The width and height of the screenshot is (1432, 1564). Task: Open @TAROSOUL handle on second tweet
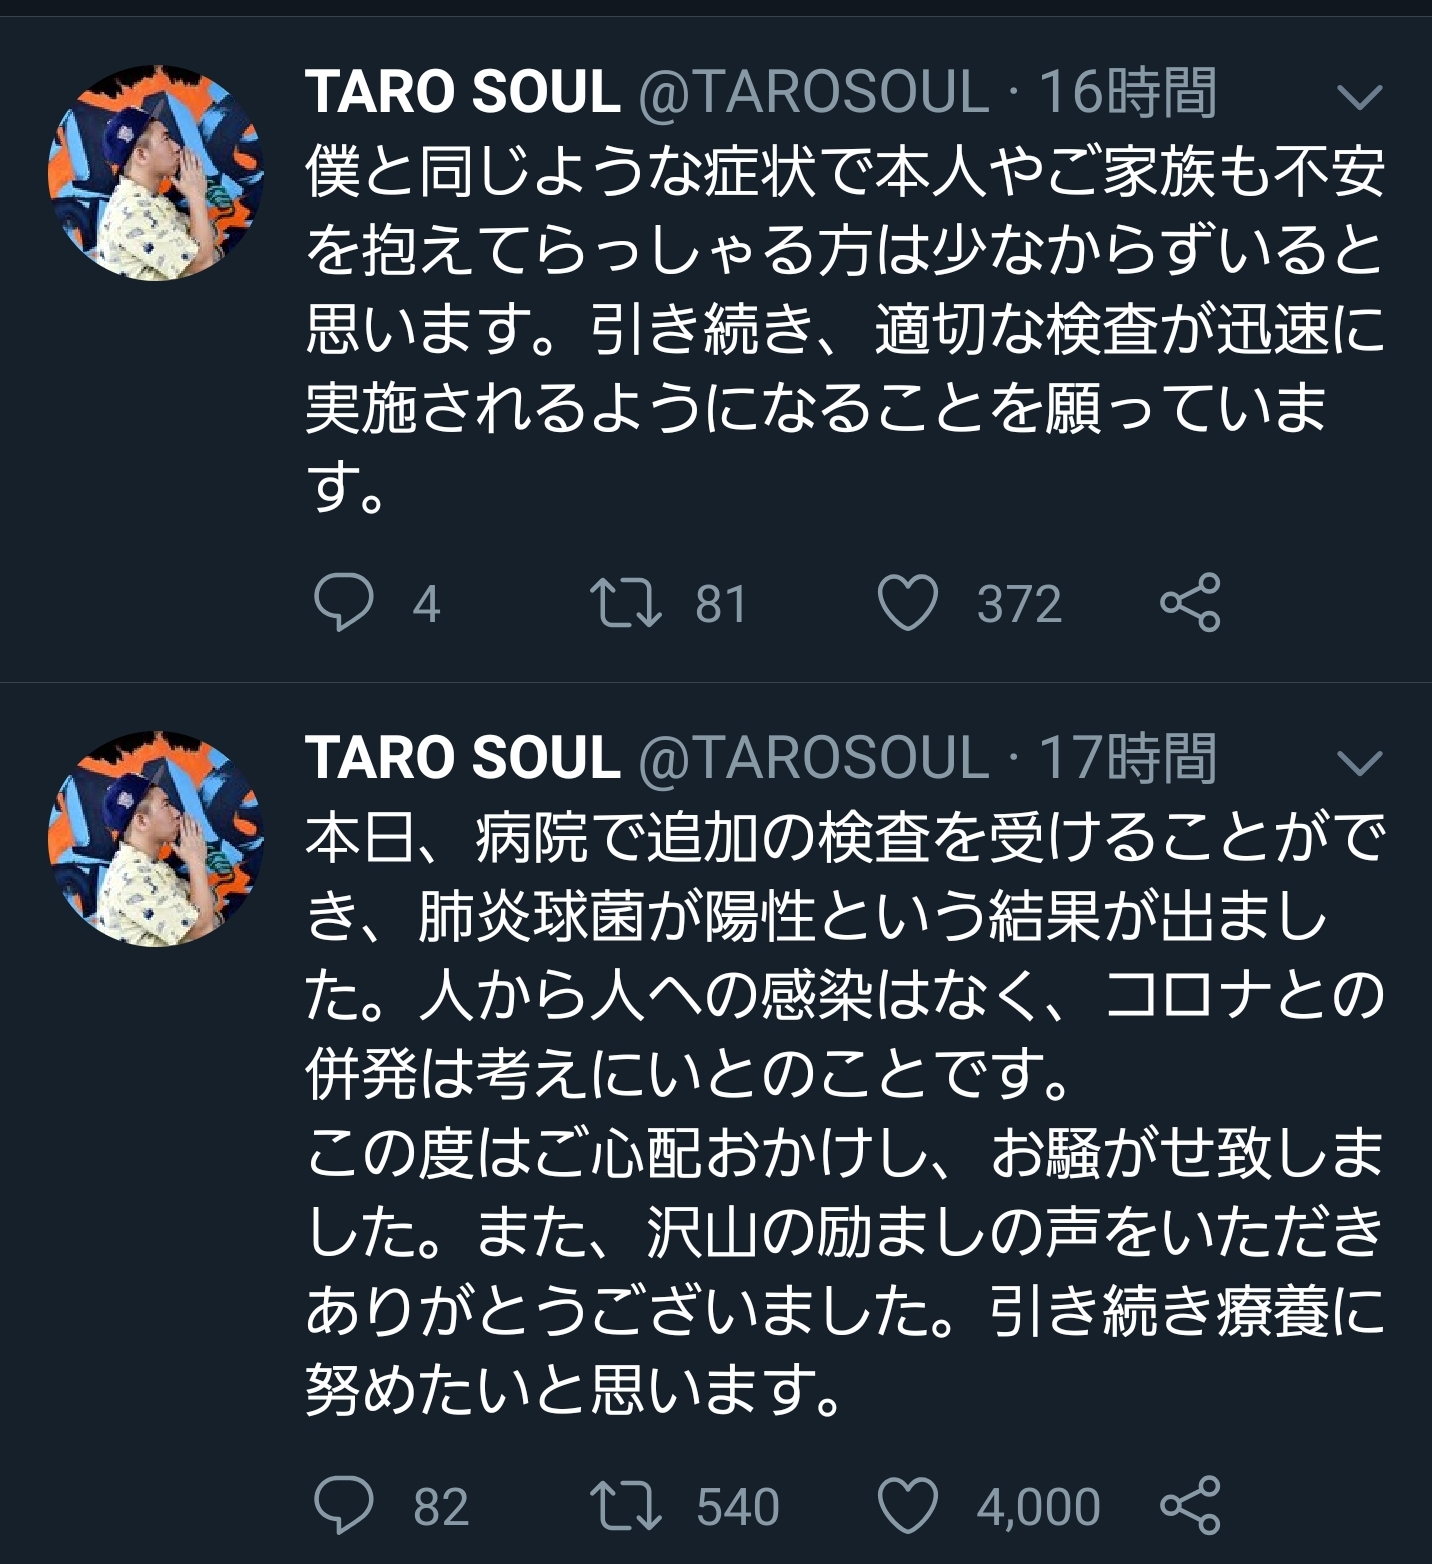point(813,758)
